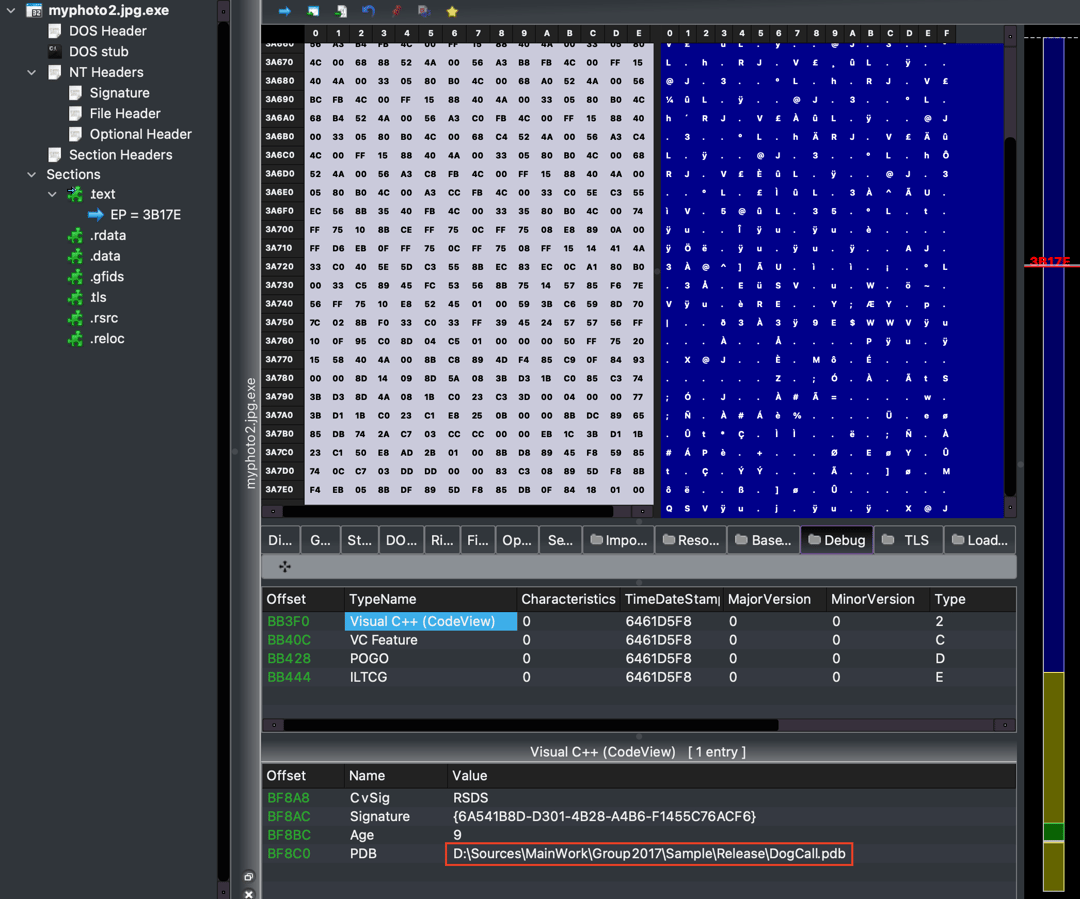Image resolution: width=1080 pixels, height=899 pixels.
Task: Open the Optional Header tree item
Action: [140, 134]
